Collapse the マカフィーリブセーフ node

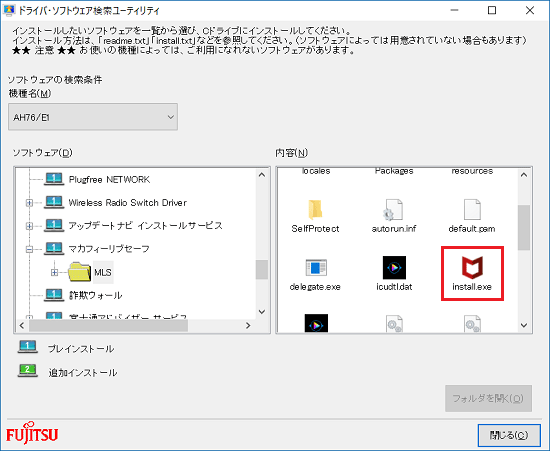[29, 249]
